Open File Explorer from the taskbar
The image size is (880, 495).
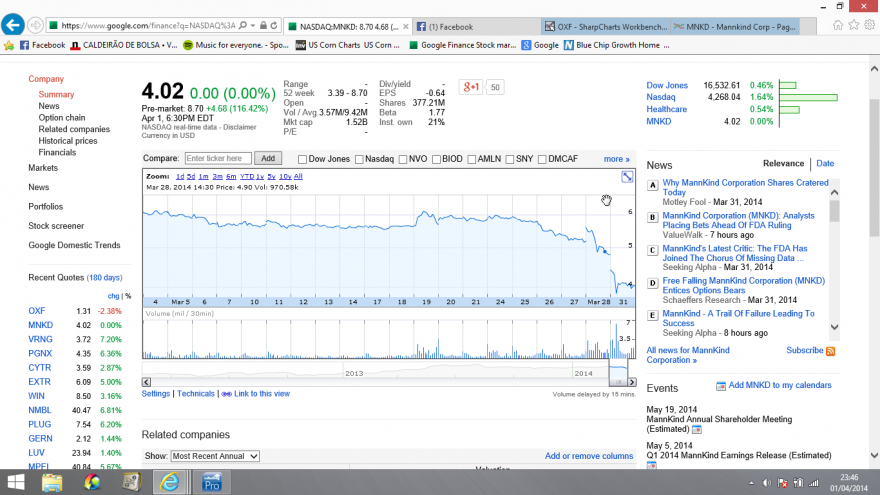52,482
